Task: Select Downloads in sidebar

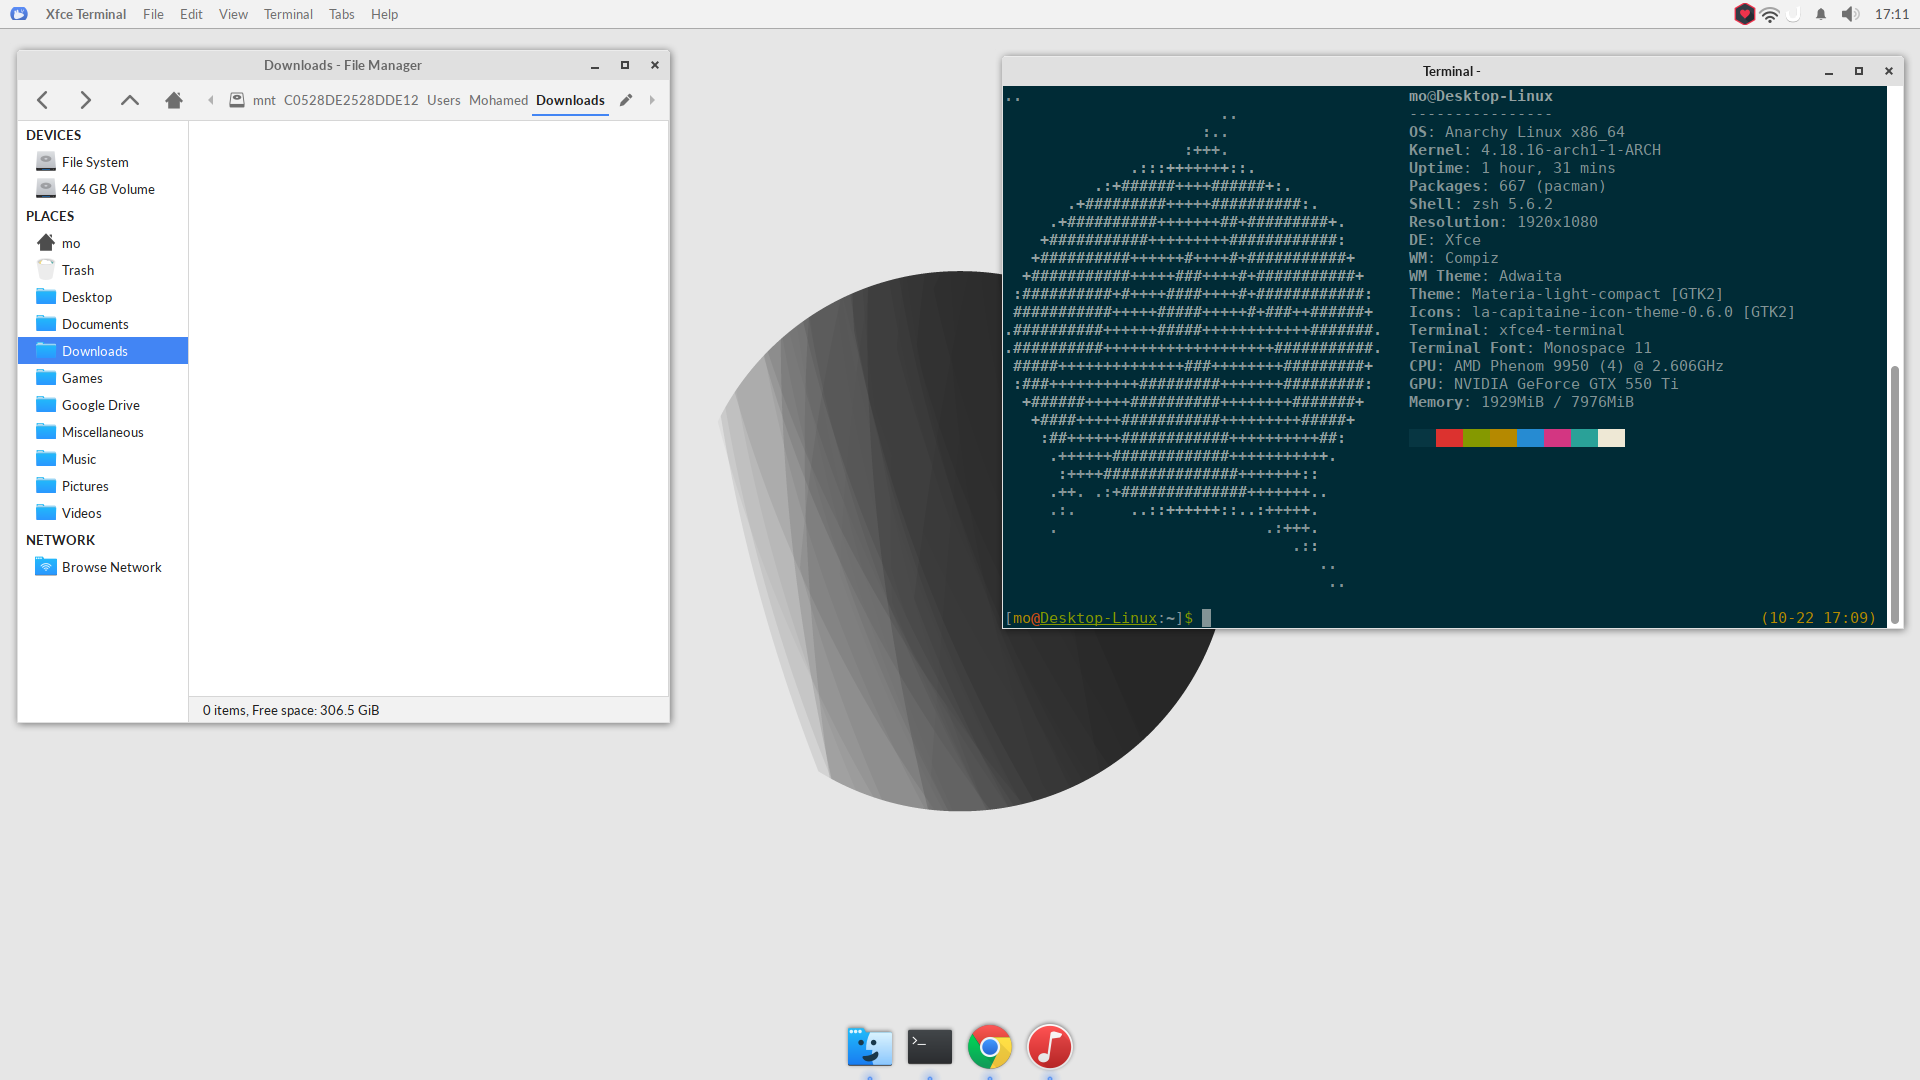Action: 103,351
